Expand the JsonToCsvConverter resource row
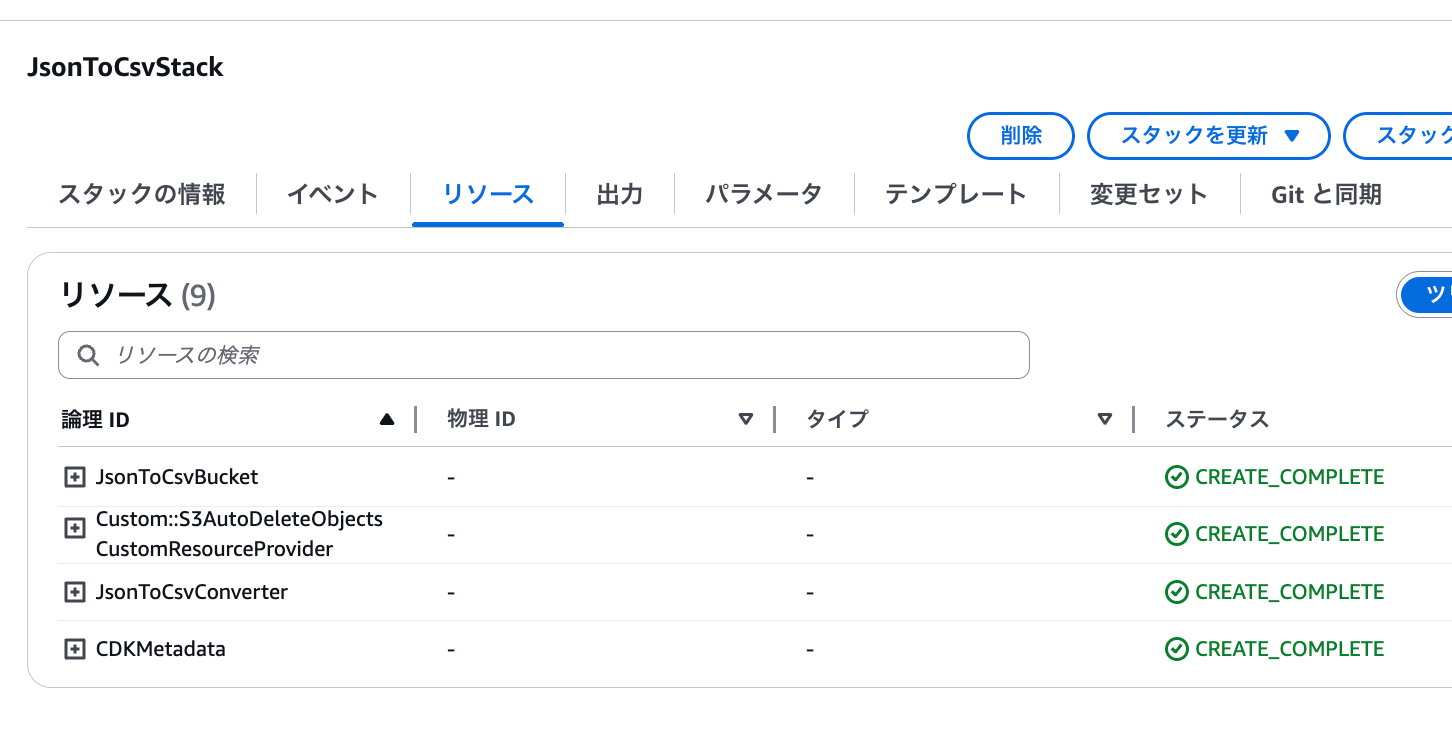Viewport: 1452px width, 738px height. 75,592
